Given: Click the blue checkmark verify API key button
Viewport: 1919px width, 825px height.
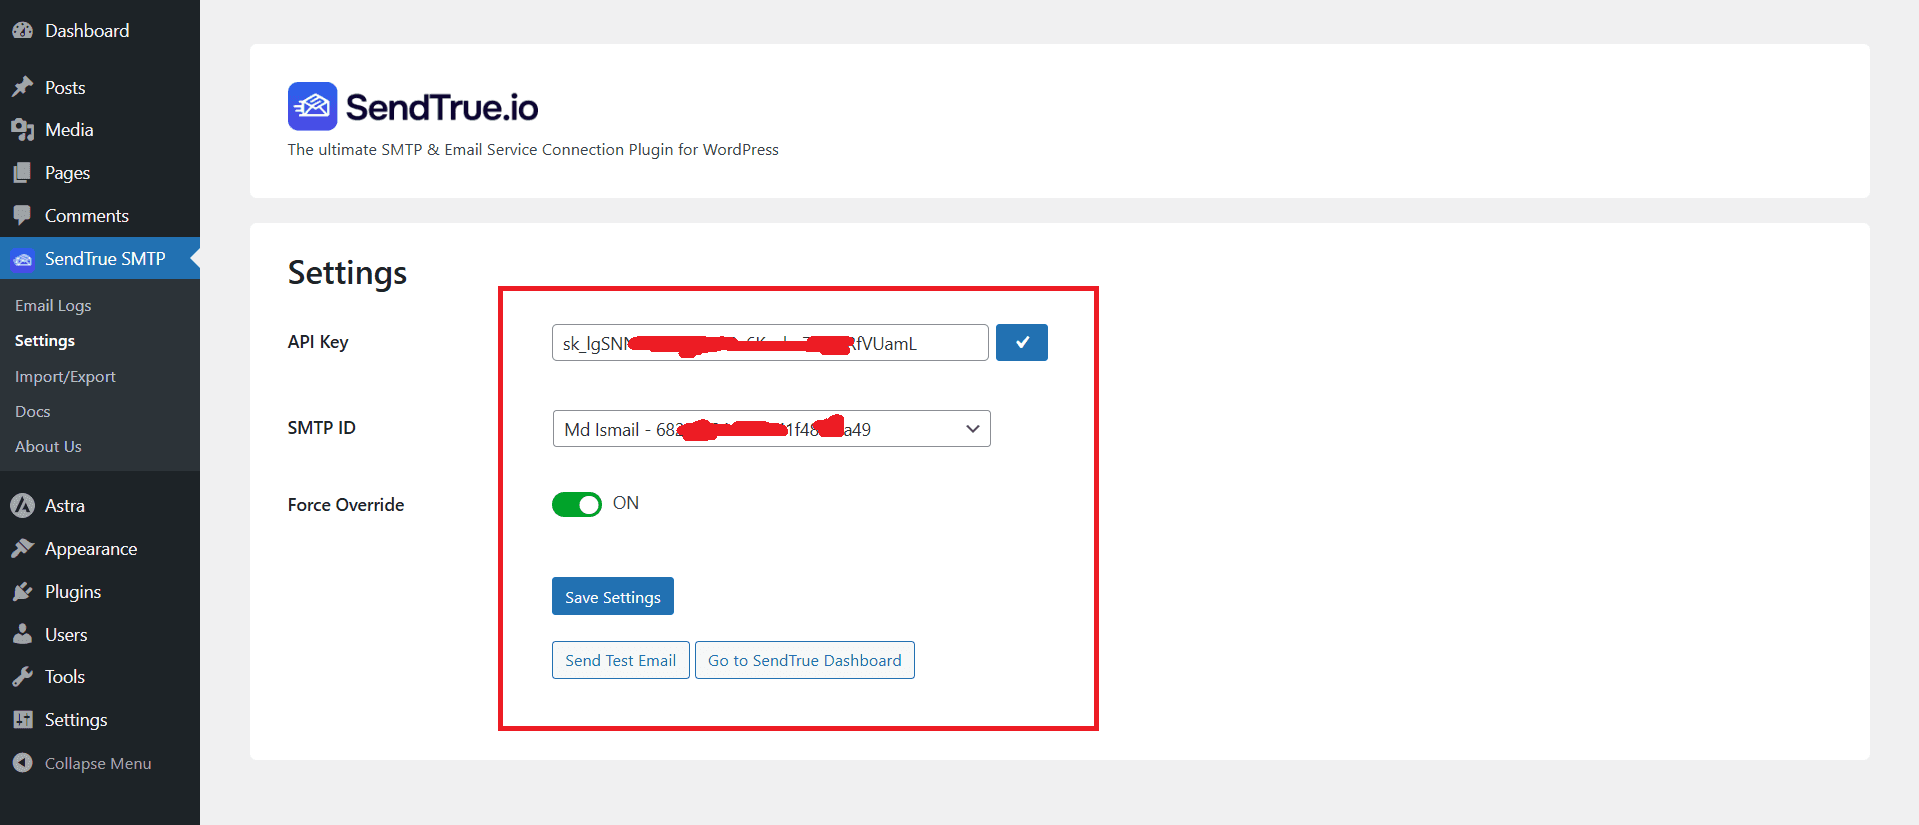Looking at the screenshot, I should pos(1022,343).
